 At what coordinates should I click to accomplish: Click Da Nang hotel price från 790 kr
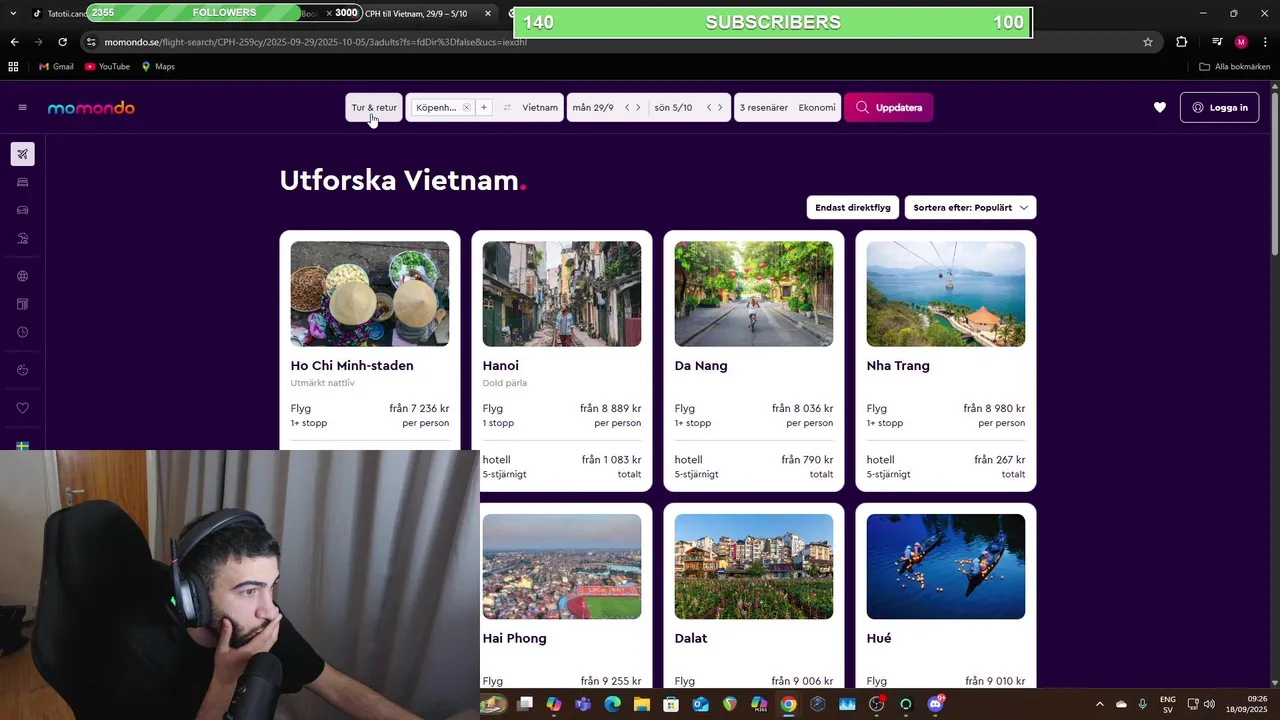(x=807, y=460)
